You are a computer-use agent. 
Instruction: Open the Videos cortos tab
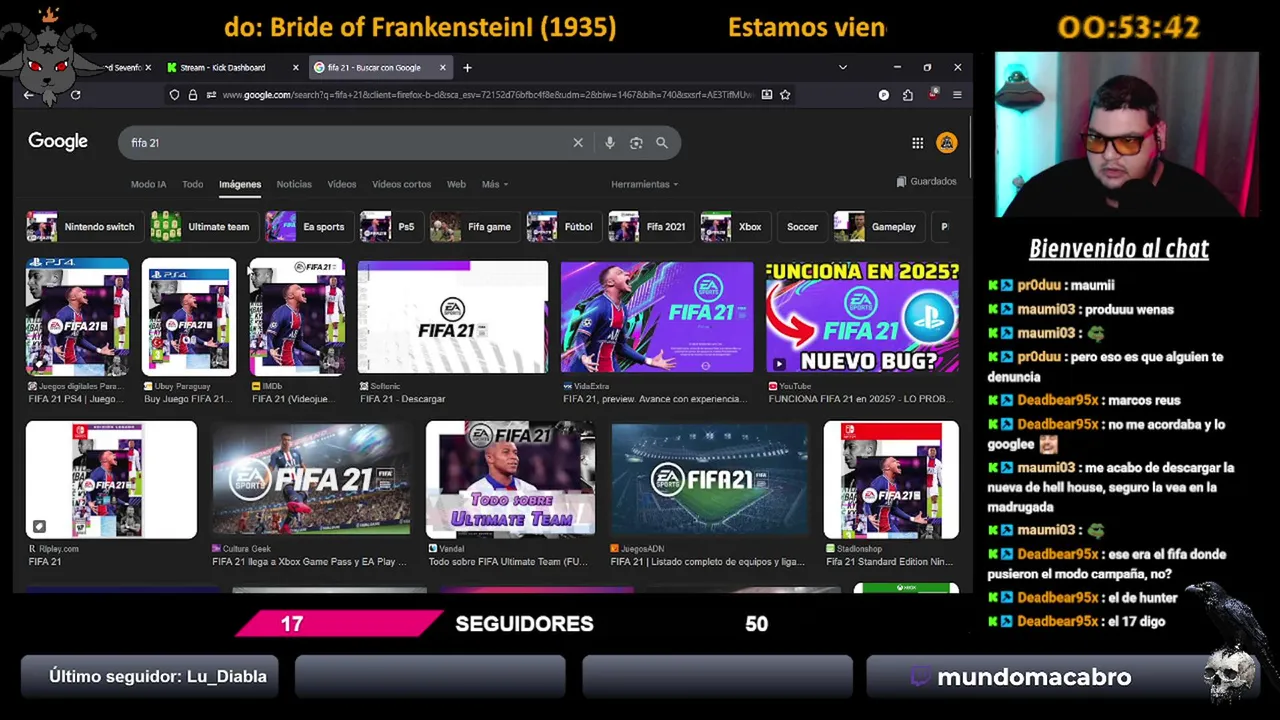401,184
